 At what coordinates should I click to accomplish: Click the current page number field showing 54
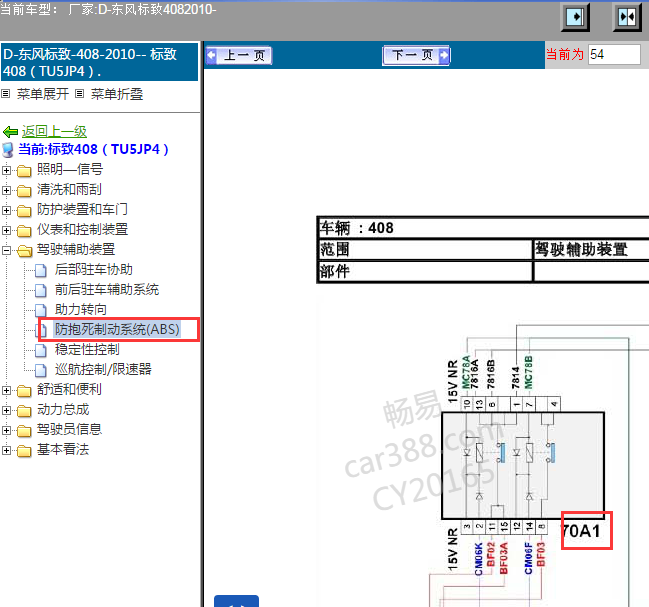pos(614,55)
